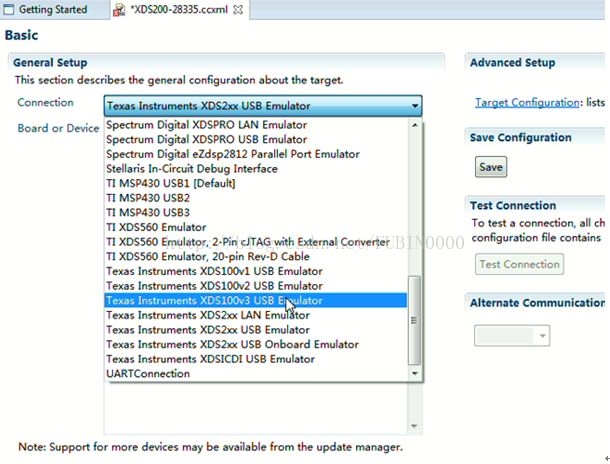This screenshot has height=464, width=610.
Task: Select XDS2xx USB Emulator in dropdown list
Action: pos(256,330)
